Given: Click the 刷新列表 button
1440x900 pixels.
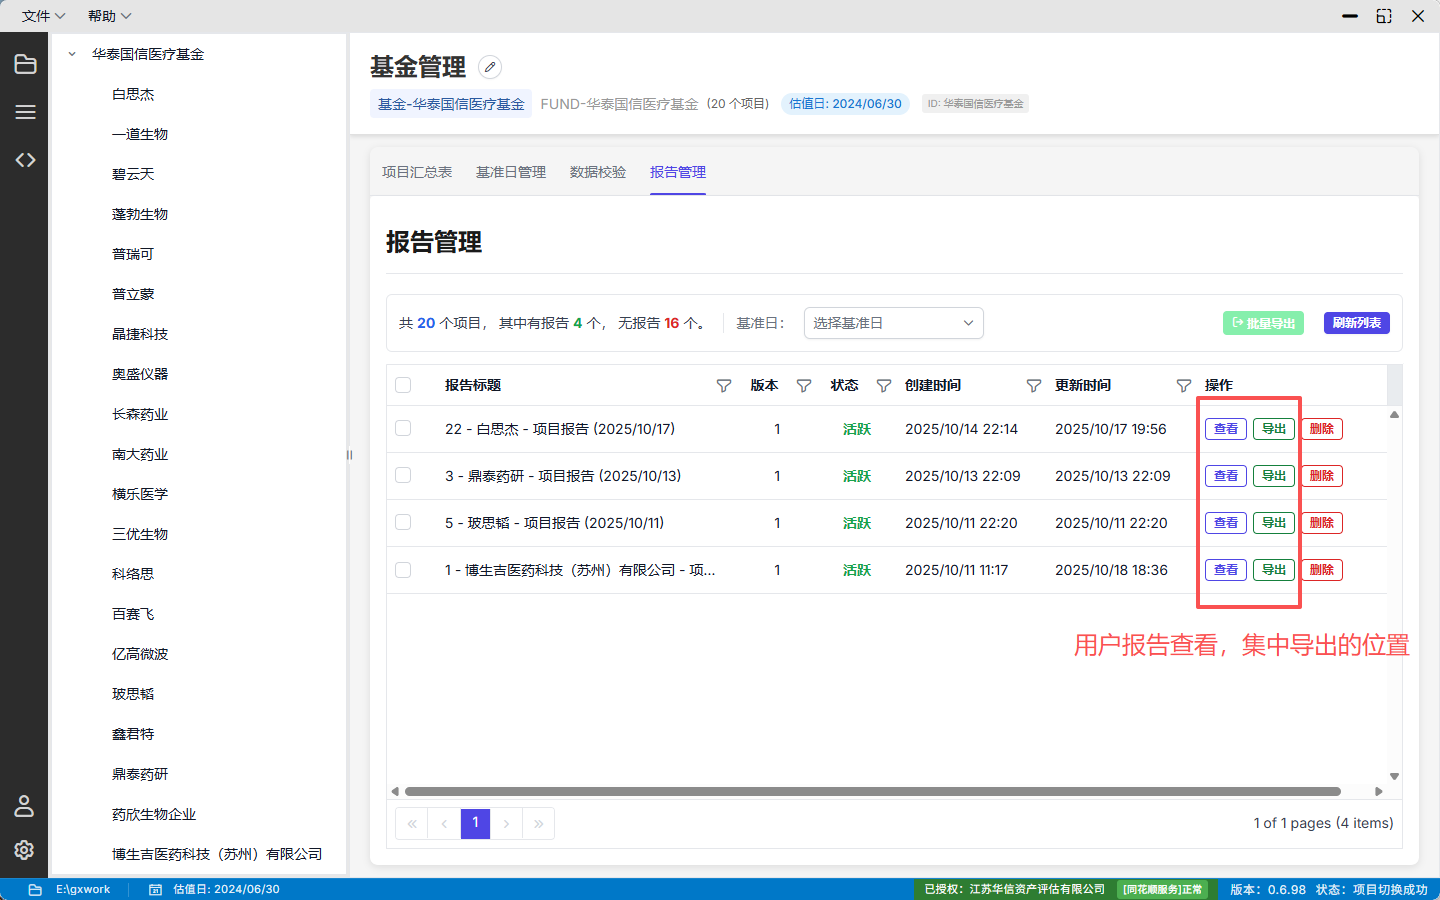Looking at the screenshot, I should 1356,323.
